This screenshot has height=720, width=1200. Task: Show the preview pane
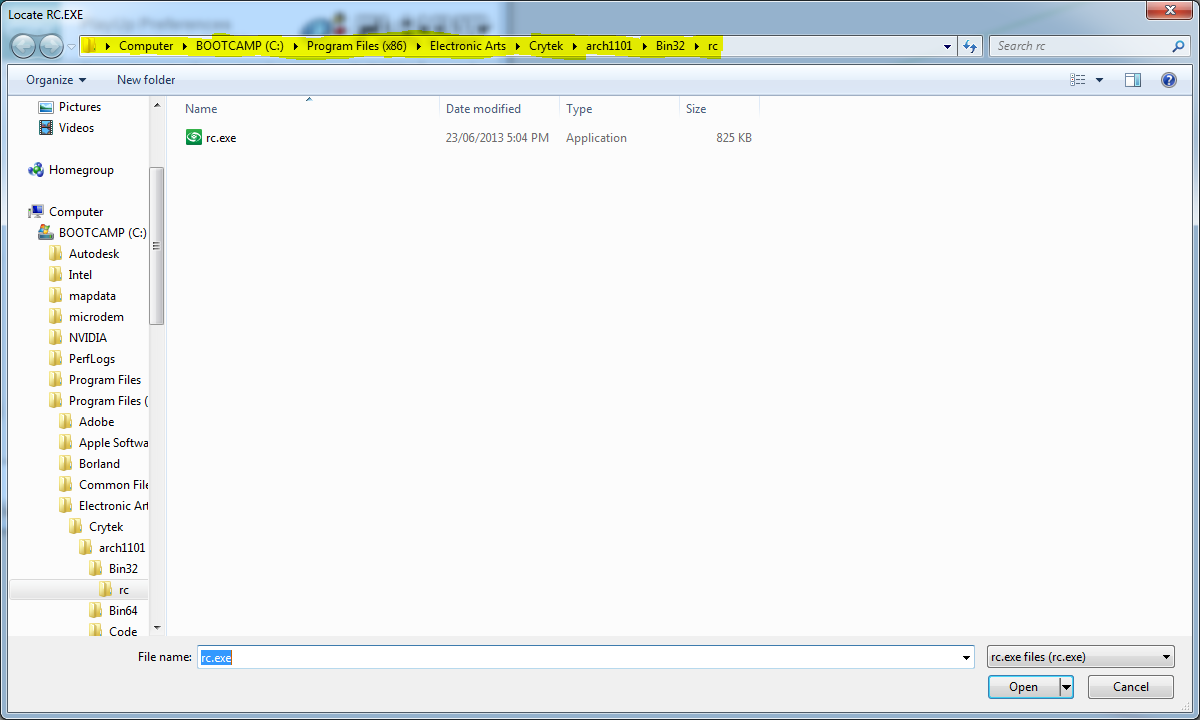coord(1133,80)
